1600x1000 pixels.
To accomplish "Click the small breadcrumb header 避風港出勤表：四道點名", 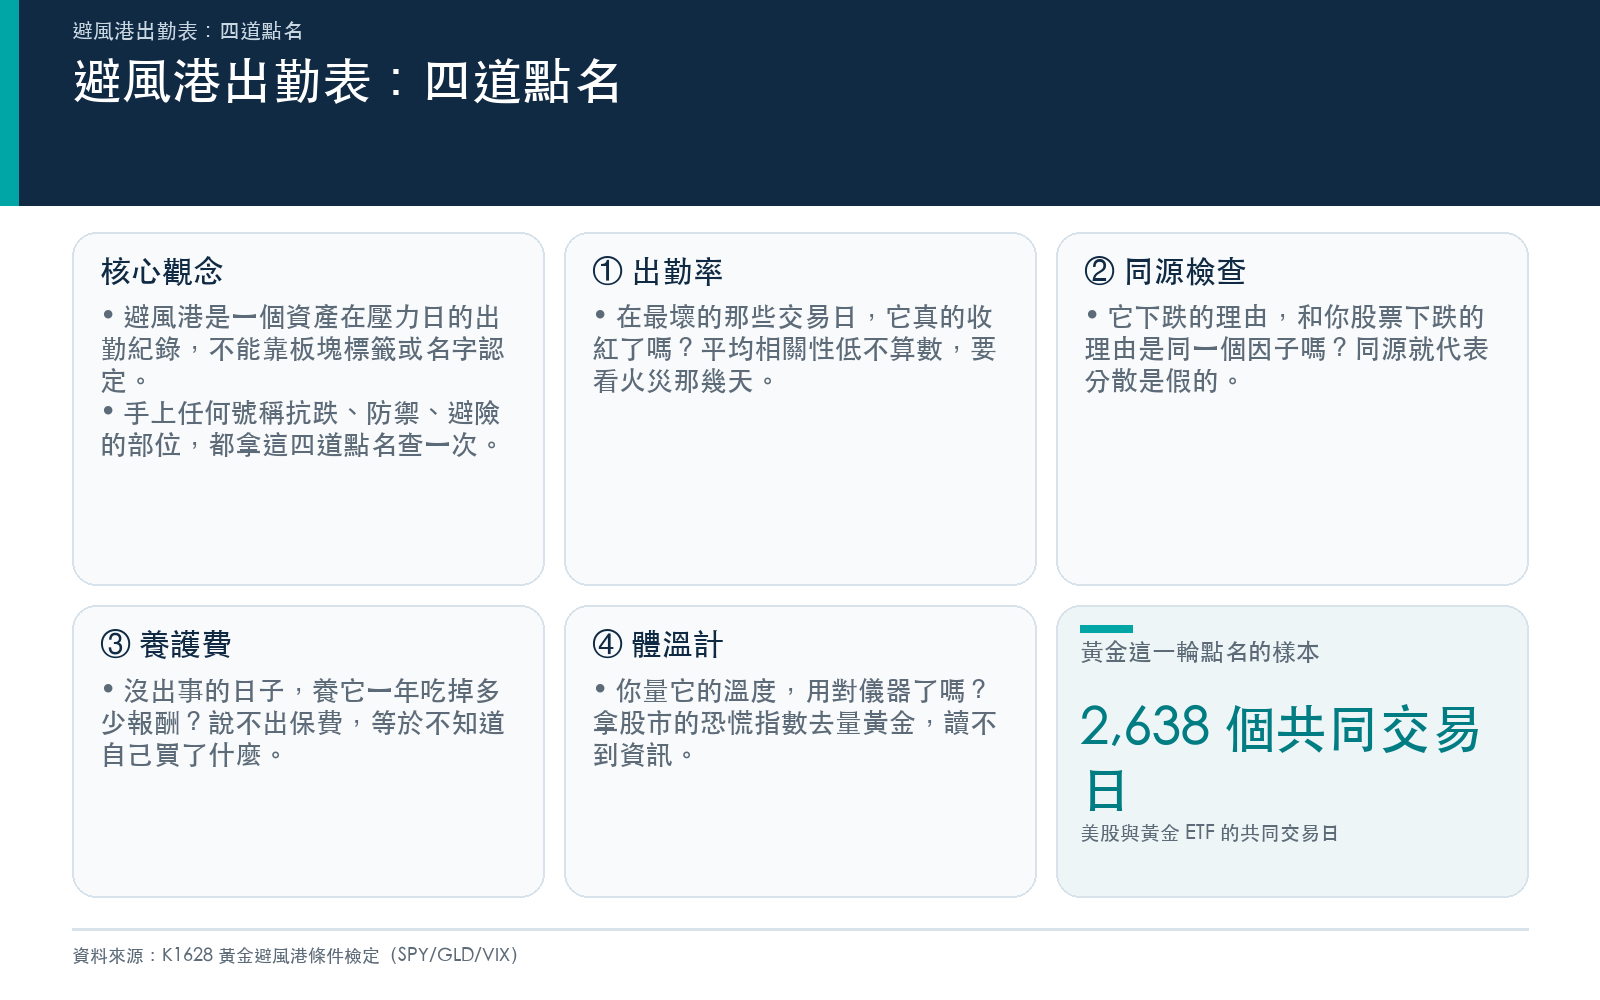I will point(188,31).
